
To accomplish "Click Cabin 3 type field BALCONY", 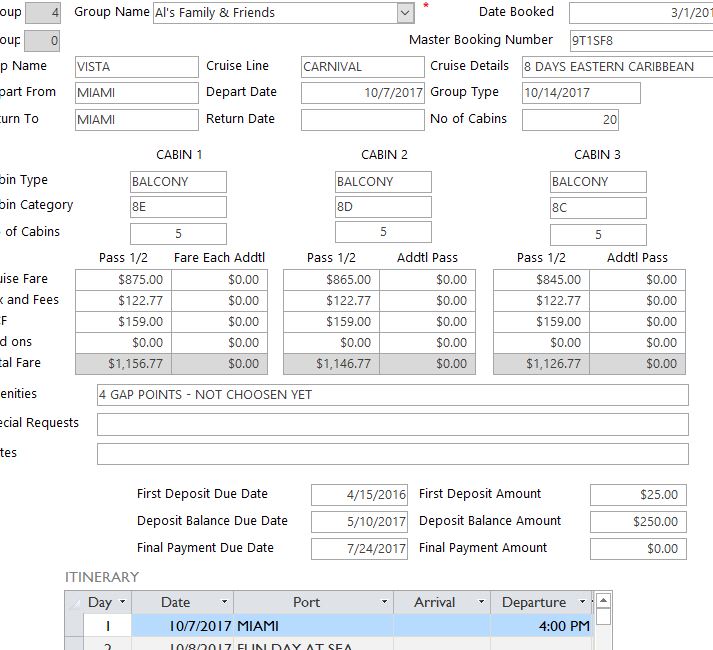I will 597,182.
